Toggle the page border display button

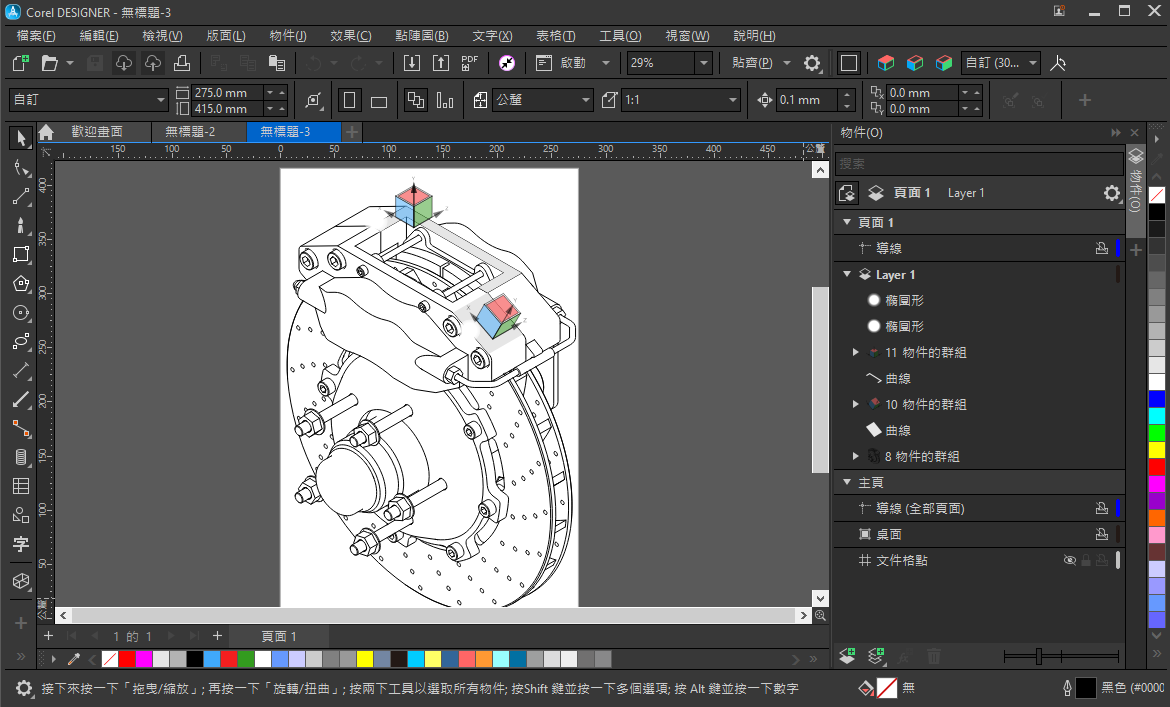[x=848, y=63]
